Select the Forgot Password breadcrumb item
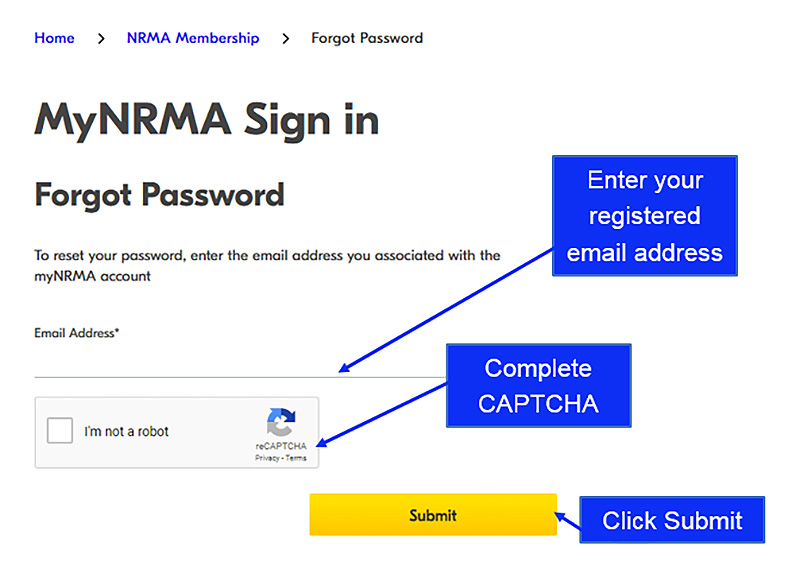This screenshot has width=800, height=577. pos(367,38)
